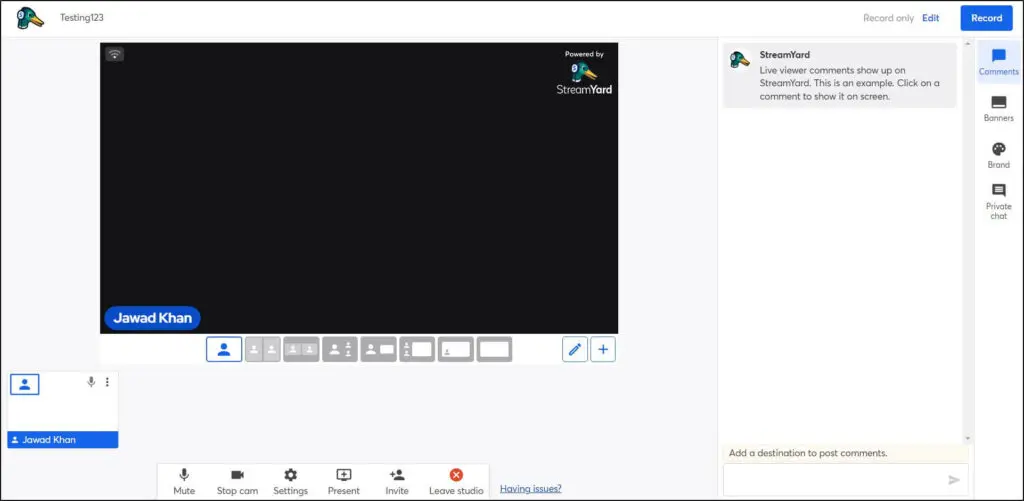Click the StreamYard duck logo at top left

coord(30,18)
